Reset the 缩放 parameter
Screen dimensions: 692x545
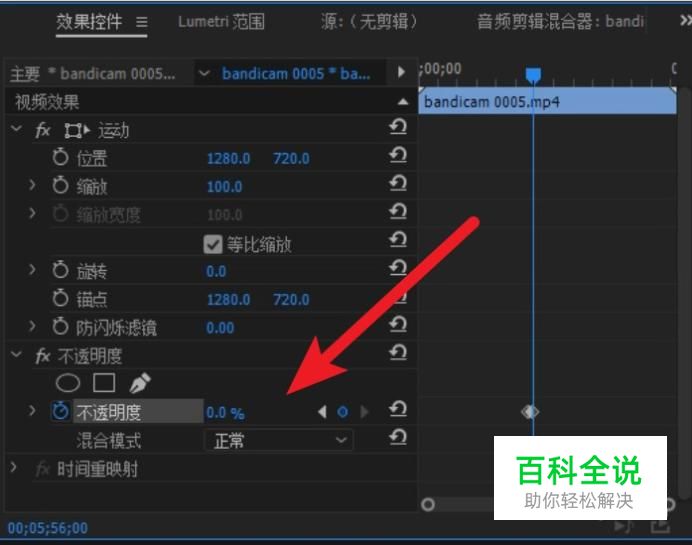(x=398, y=184)
